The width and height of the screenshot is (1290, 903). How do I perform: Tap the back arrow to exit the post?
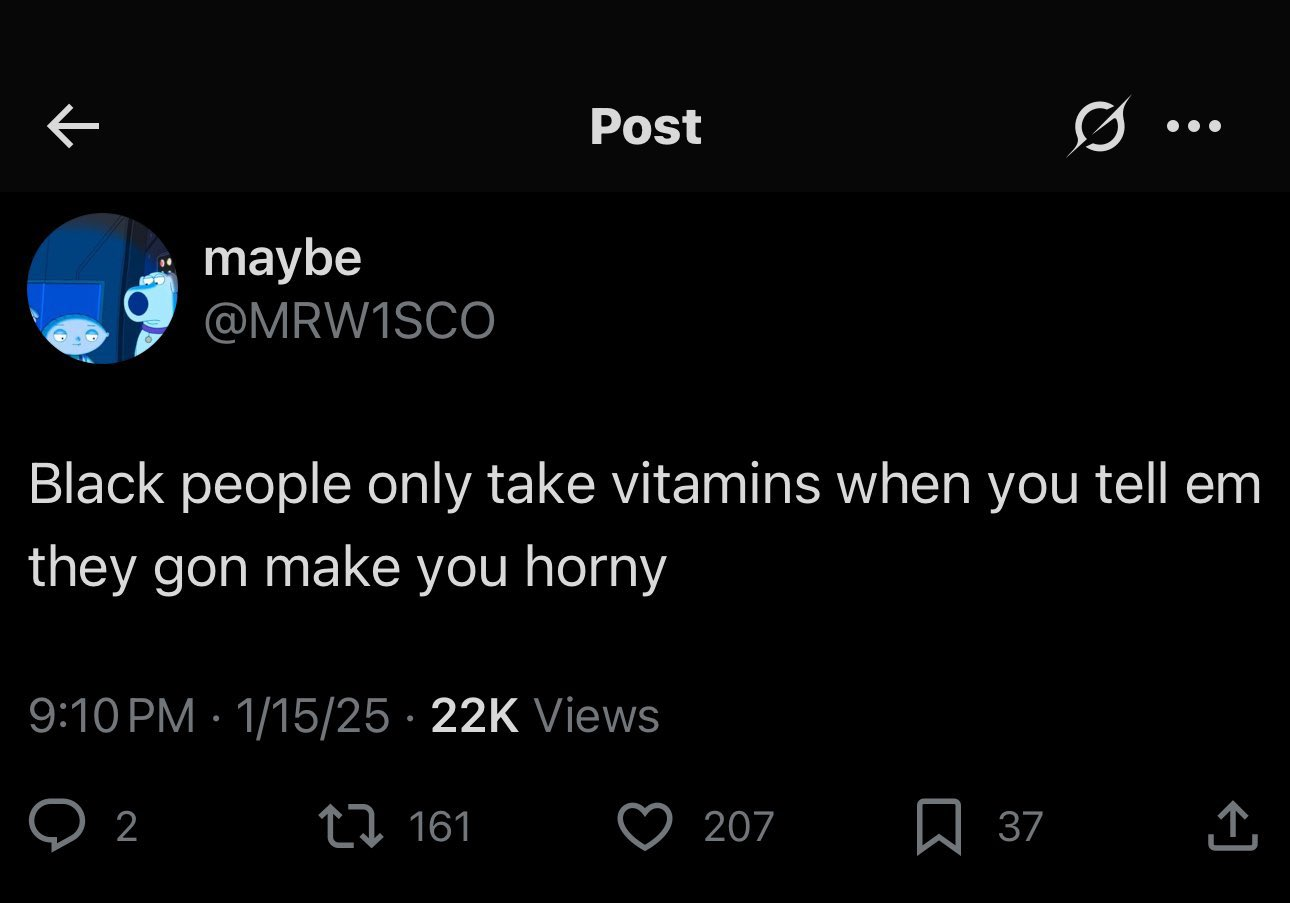[72, 125]
